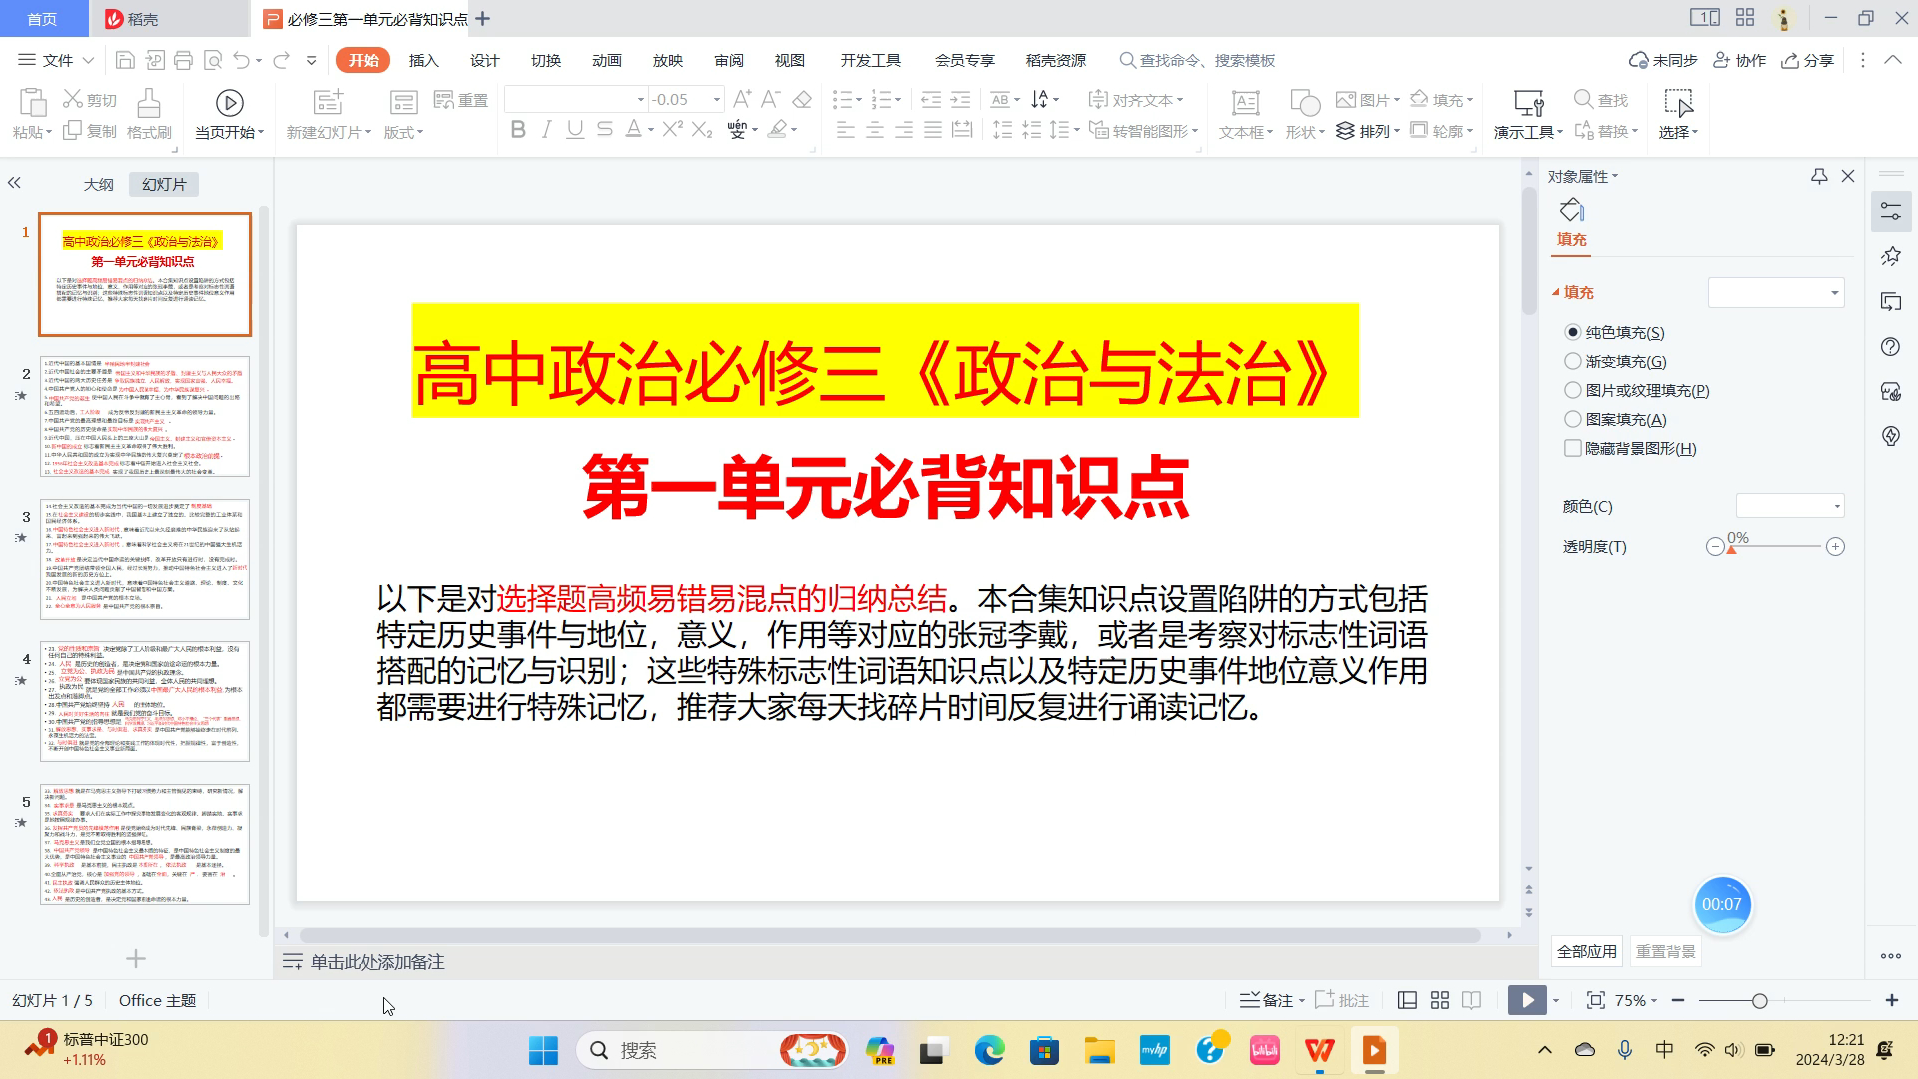The image size is (1918, 1079).
Task: Select the 格式刷 format painter tool
Action: pyautogui.click(x=148, y=113)
